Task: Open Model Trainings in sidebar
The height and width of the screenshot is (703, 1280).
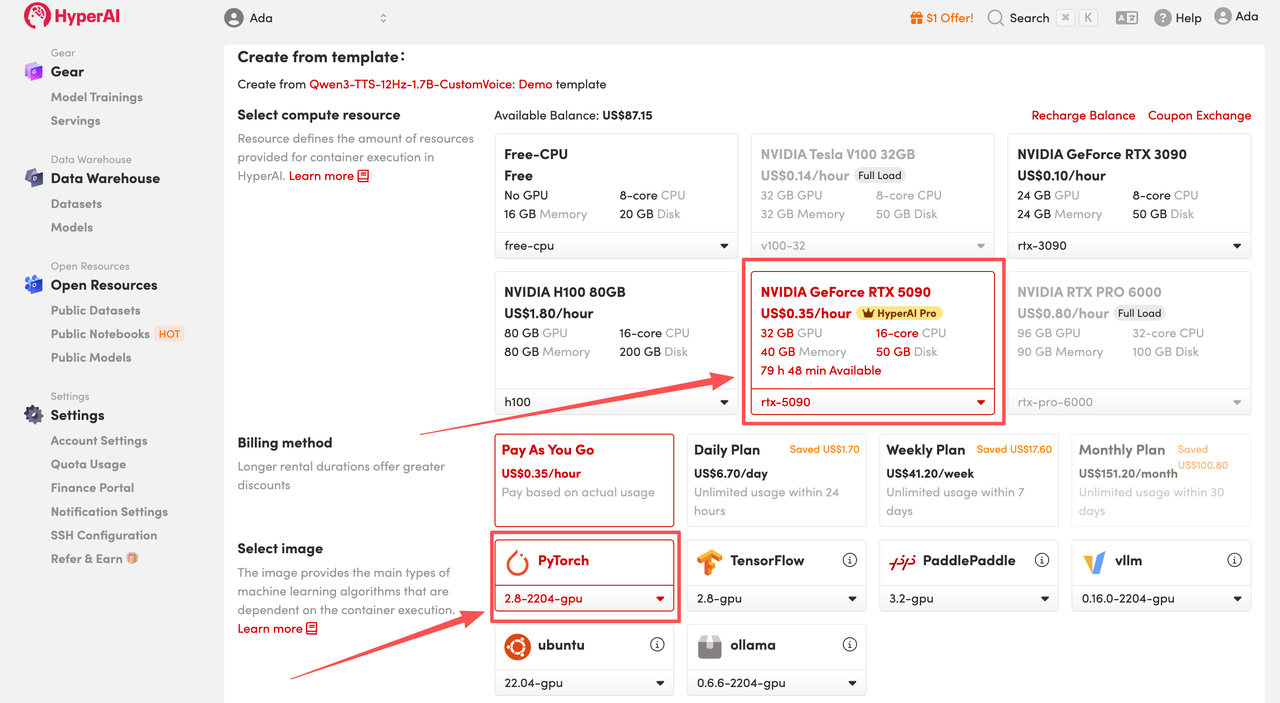Action: tap(97, 97)
